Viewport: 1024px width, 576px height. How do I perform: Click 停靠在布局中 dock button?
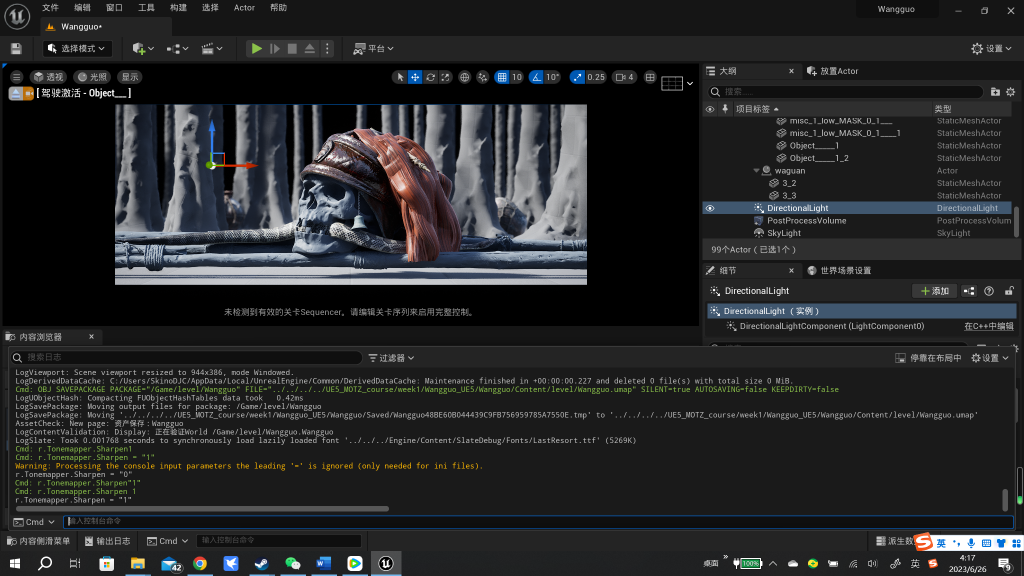928,358
